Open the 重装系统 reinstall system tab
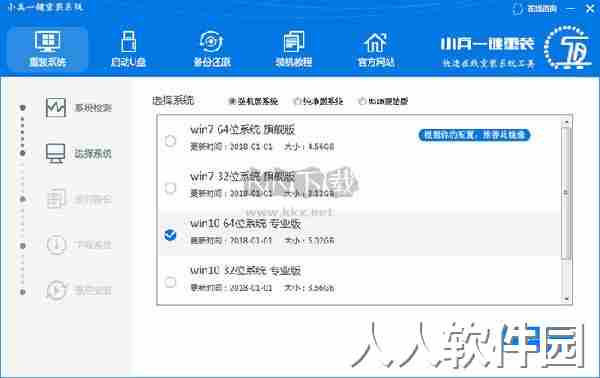 pos(47,49)
